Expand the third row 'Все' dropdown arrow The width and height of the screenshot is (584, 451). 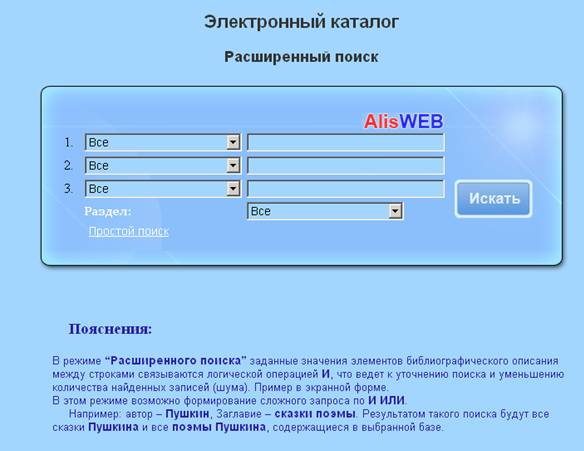pos(233,189)
